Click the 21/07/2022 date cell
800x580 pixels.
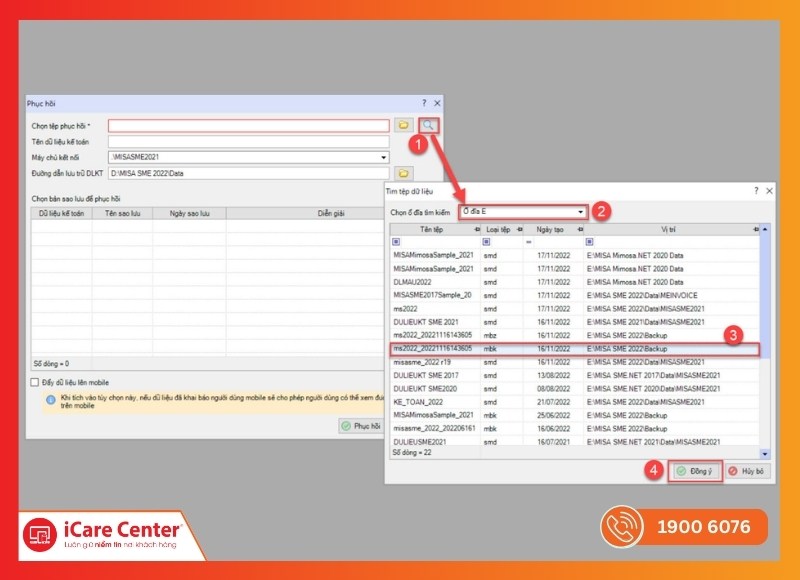pos(554,402)
